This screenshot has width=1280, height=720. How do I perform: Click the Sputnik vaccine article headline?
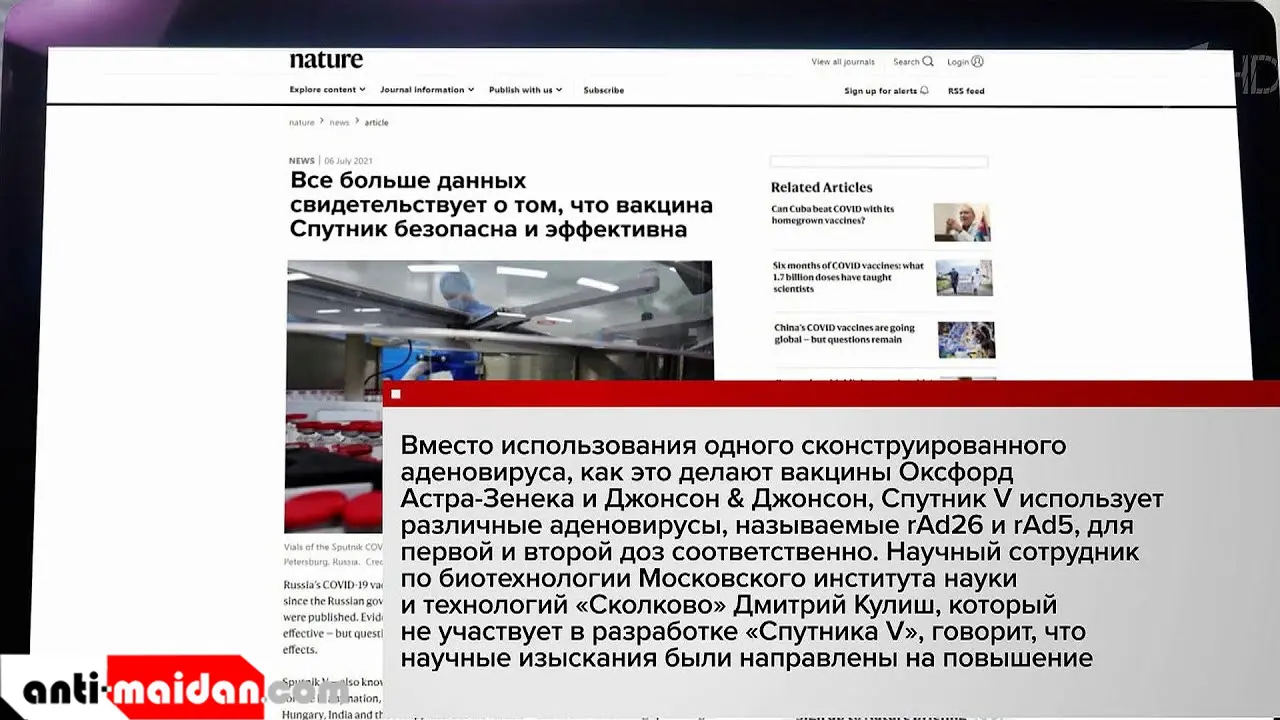(501, 205)
